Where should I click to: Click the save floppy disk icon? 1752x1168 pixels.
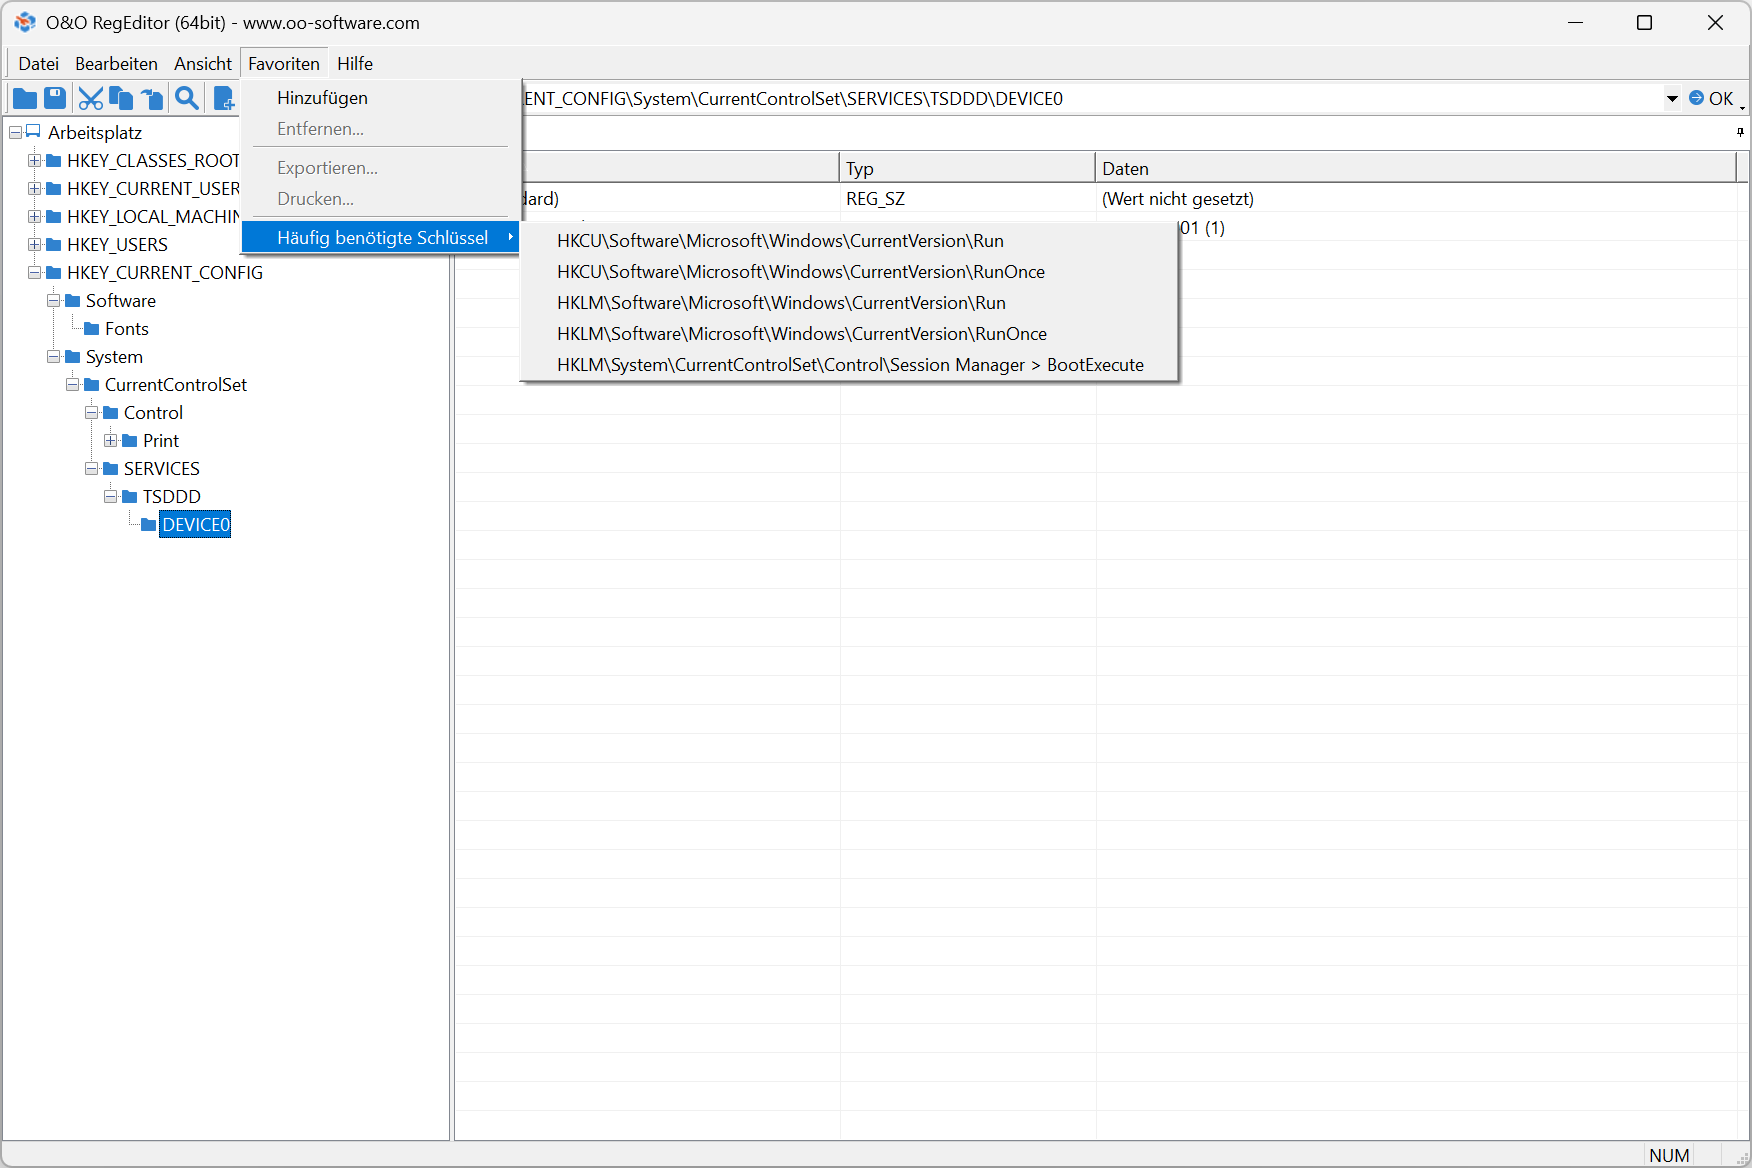pyautogui.click(x=55, y=98)
